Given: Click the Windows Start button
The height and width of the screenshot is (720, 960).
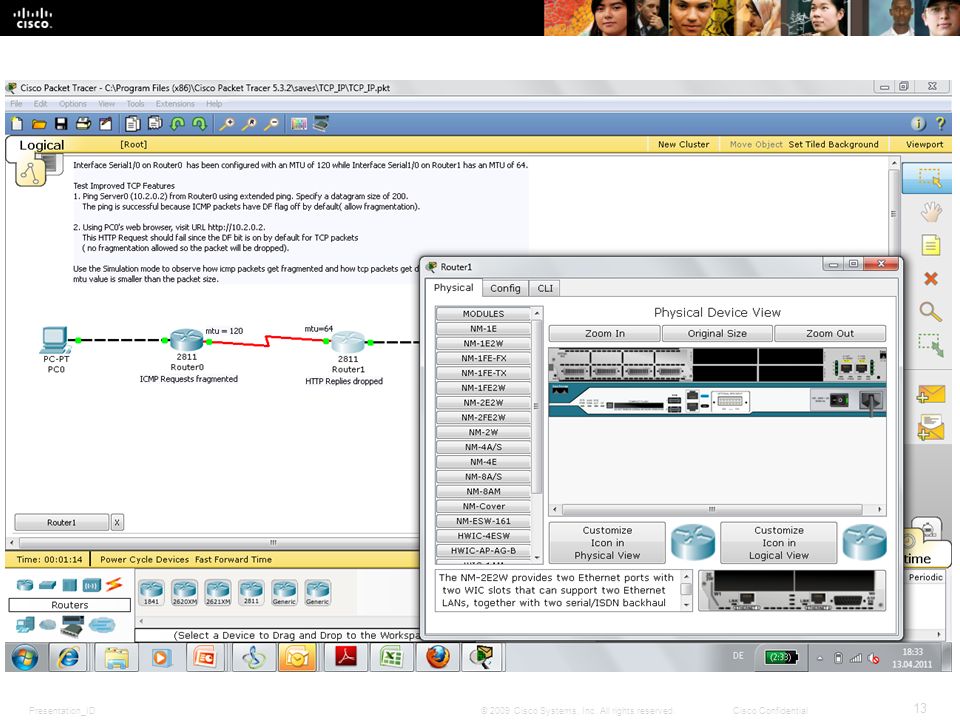Looking at the screenshot, I should pyautogui.click(x=25, y=658).
